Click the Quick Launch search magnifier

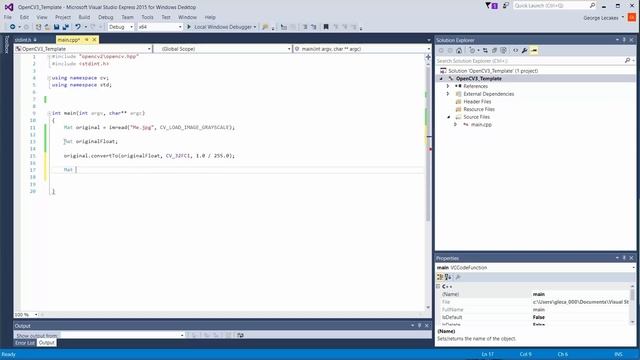coord(592,6)
